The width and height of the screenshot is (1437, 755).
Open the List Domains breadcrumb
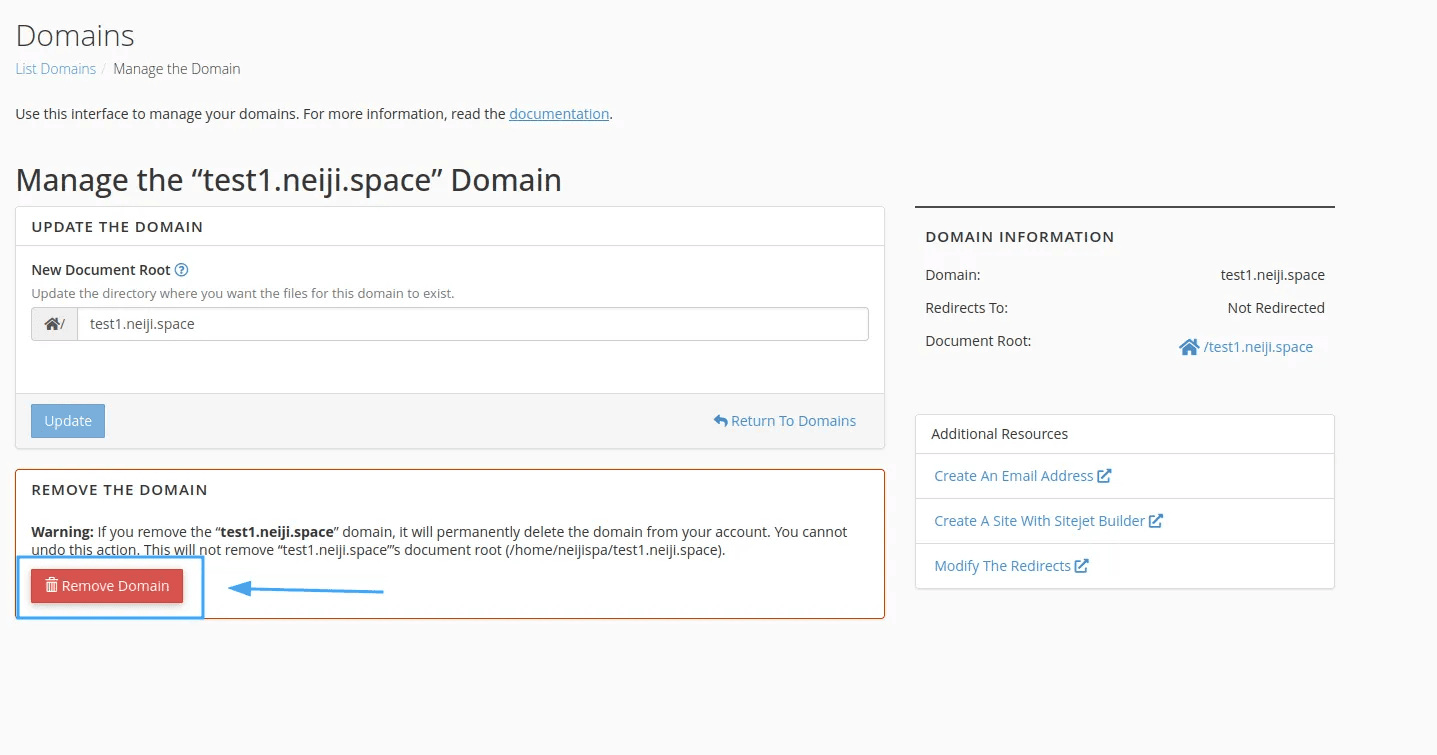click(55, 68)
